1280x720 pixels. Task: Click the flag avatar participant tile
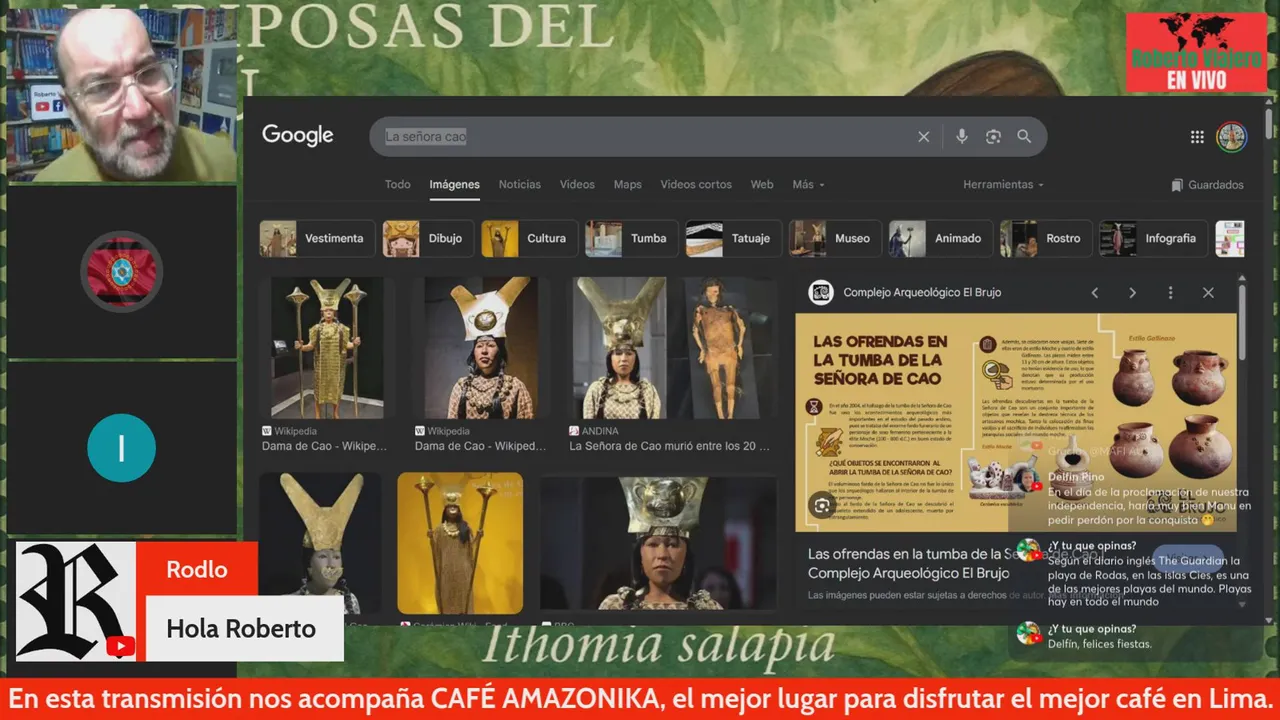[x=121, y=272]
